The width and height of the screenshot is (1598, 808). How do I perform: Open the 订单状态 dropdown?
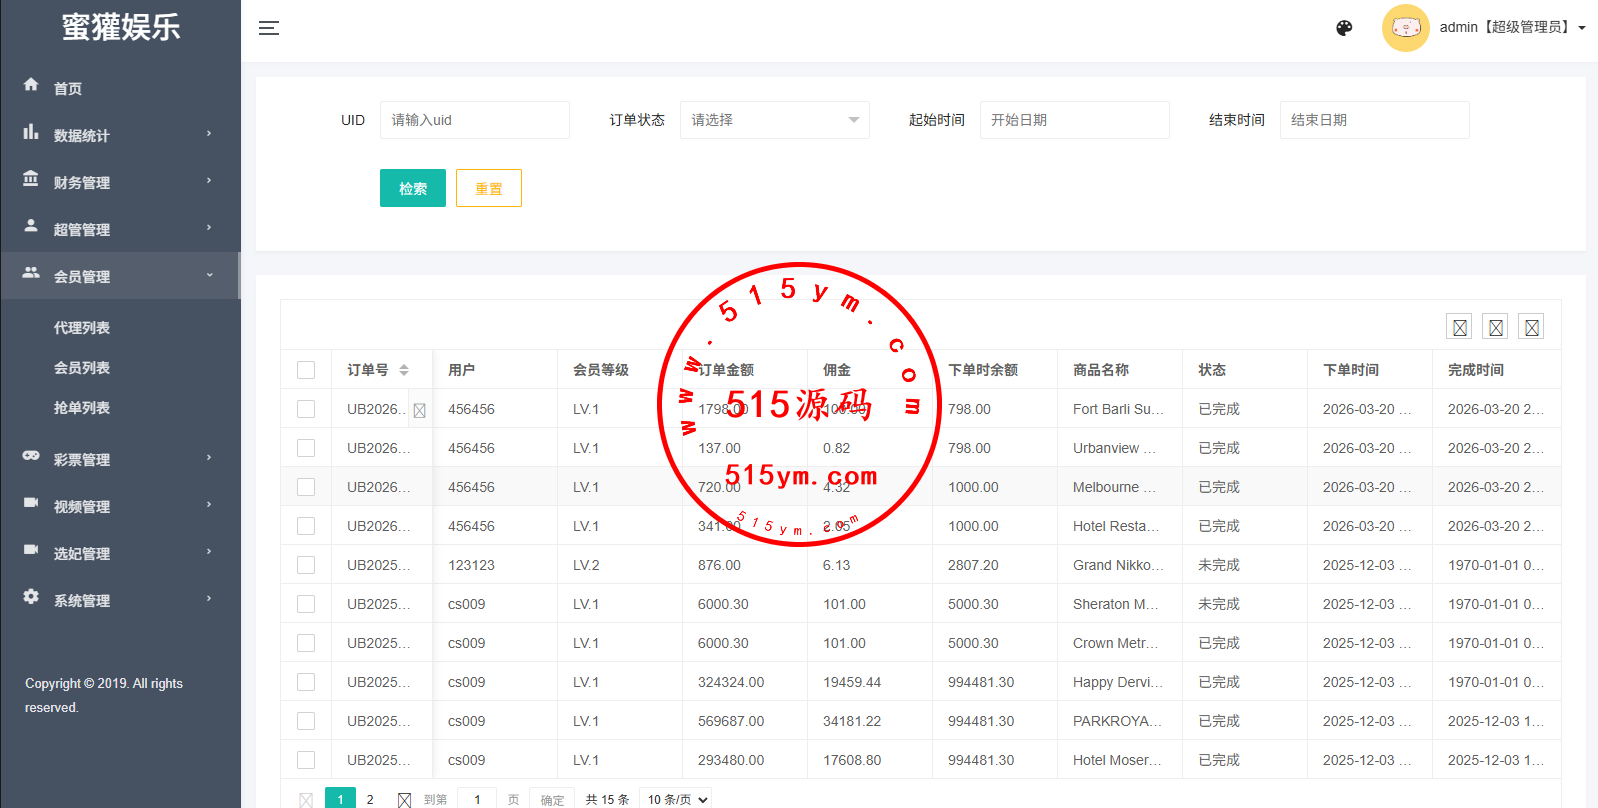pos(774,120)
